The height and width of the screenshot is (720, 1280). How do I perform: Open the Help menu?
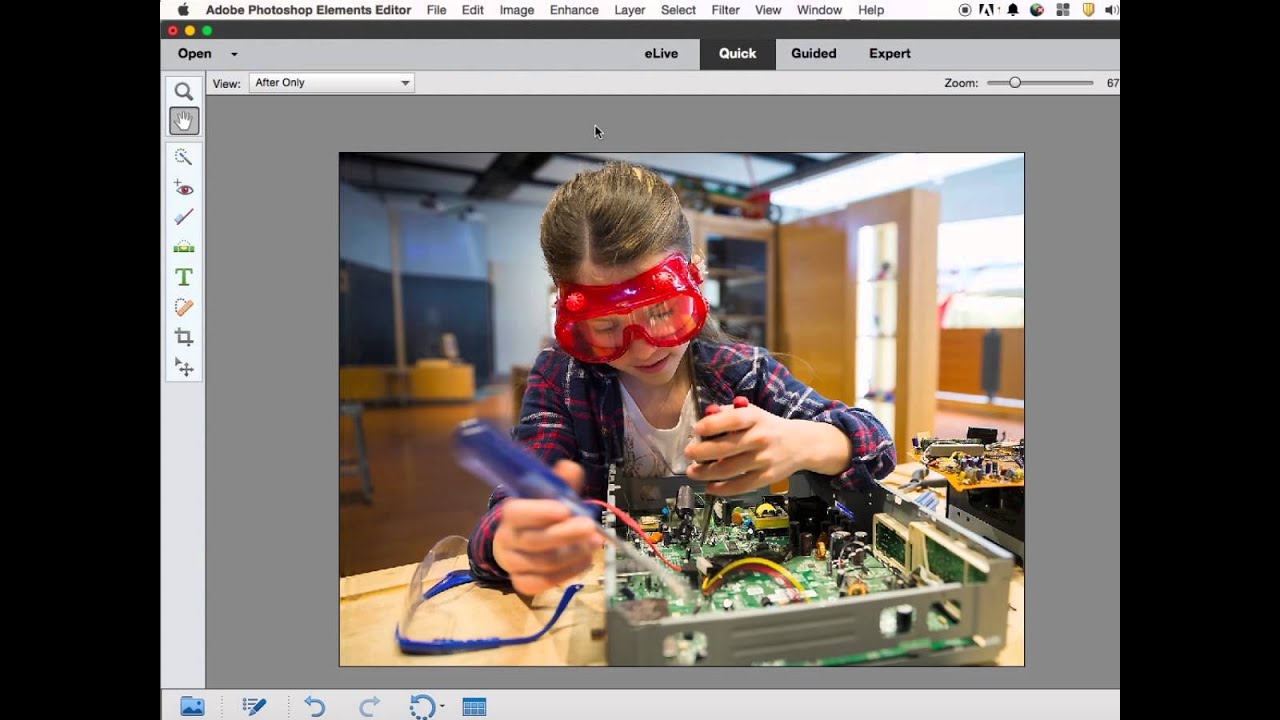point(871,10)
